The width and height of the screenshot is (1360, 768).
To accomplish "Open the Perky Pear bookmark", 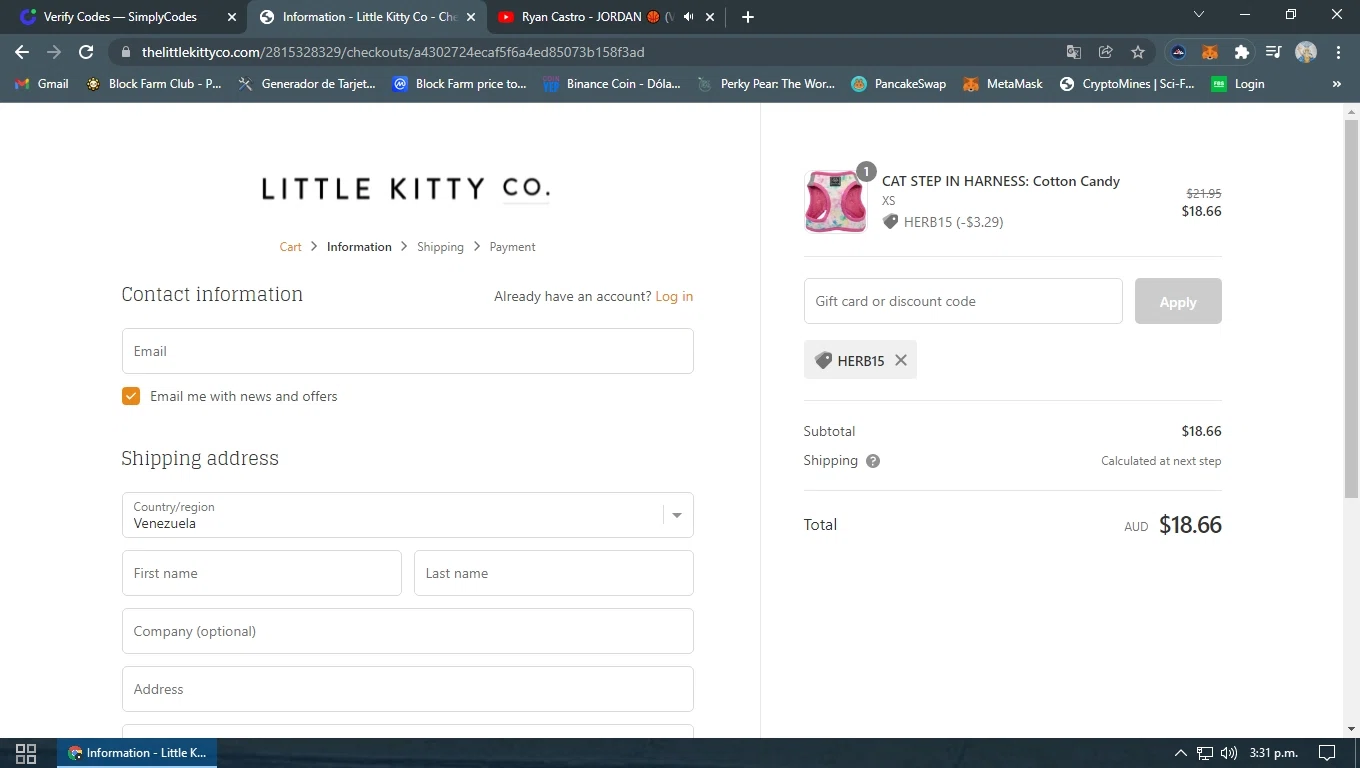I will point(766,84).
